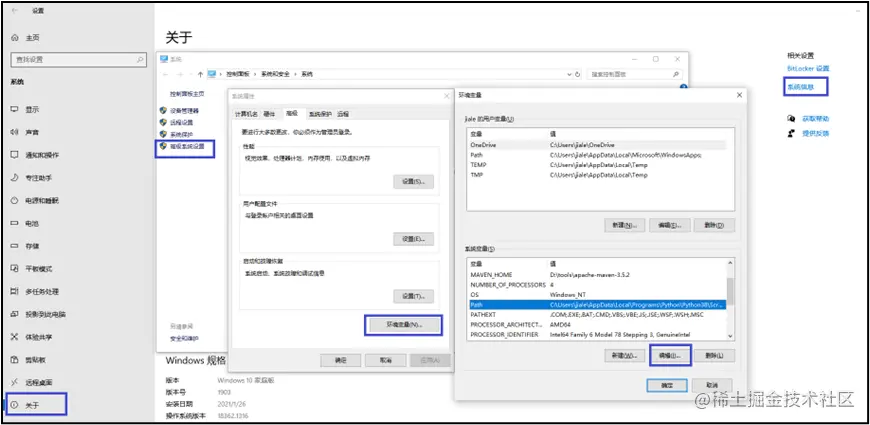The height and width of the screenshot is (425, 870).
Task: Click 编辑(E) under user variables
Action: 670,225
